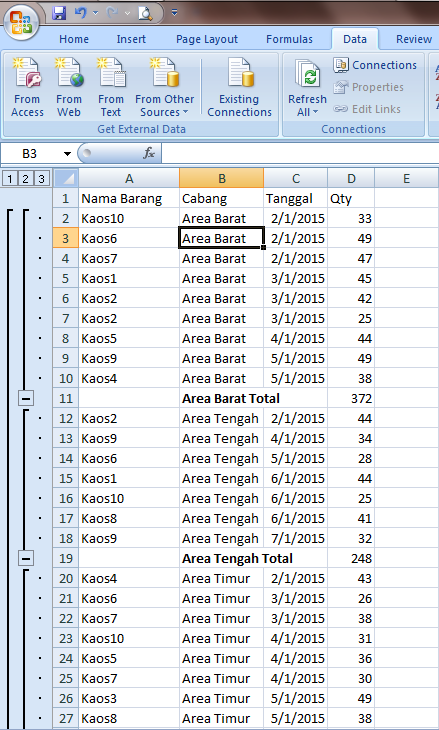
Task: Click the total value 248
Action: click(351, 558)
